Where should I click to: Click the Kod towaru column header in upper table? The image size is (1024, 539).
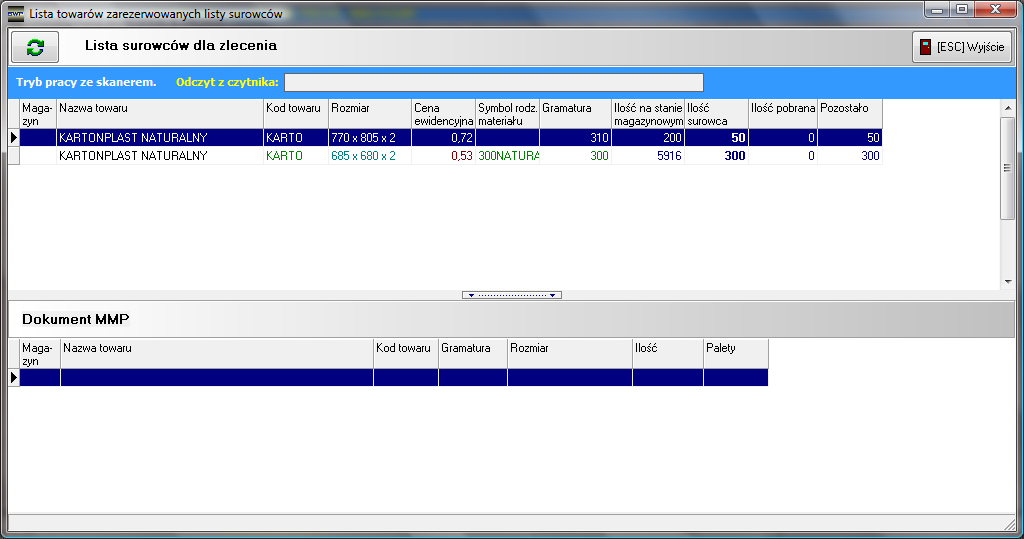(x=295, y=113)
